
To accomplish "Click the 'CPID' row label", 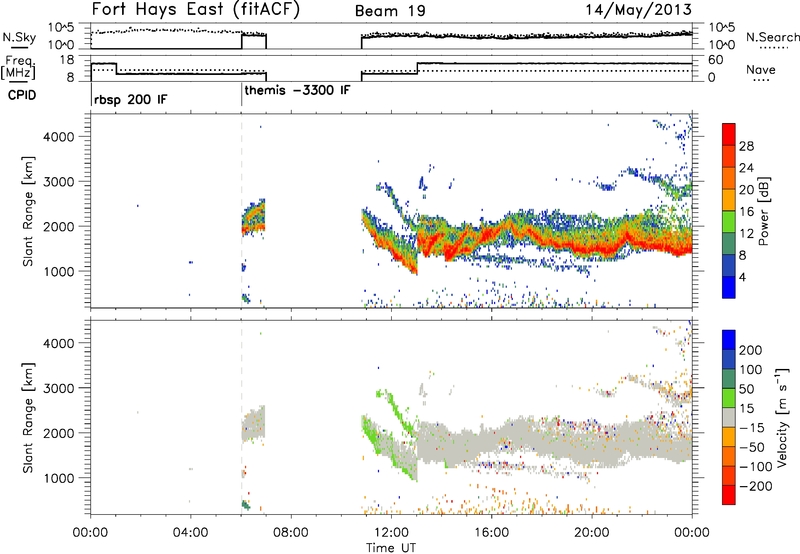I will (22, 95).
